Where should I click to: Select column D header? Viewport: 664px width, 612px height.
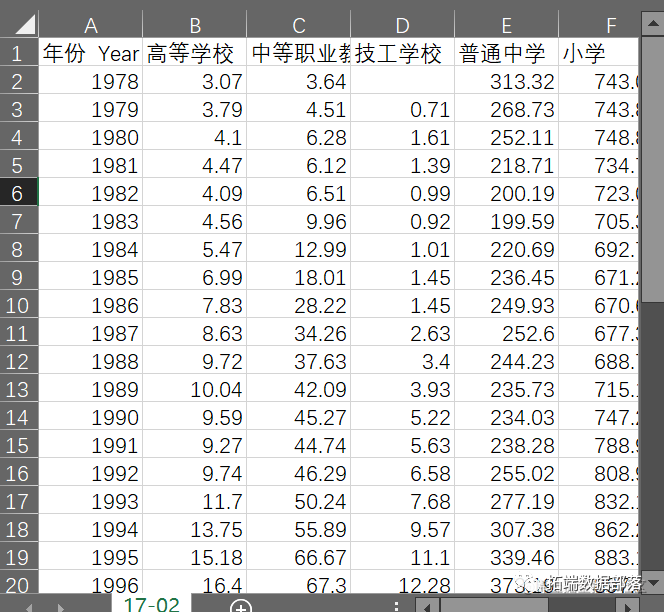coord(403,25)
